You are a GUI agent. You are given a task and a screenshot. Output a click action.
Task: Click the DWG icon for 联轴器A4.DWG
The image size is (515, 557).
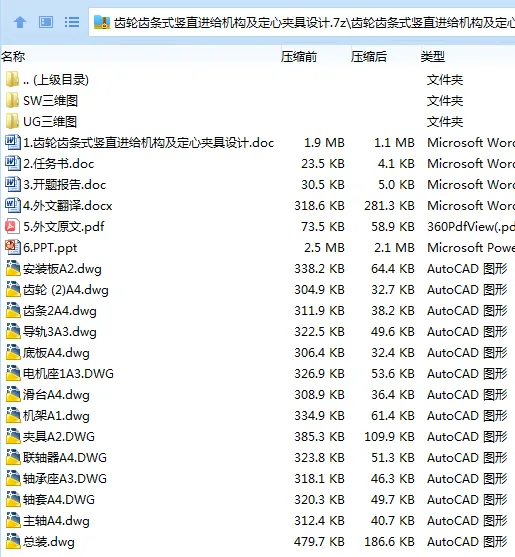pos(13,457)
